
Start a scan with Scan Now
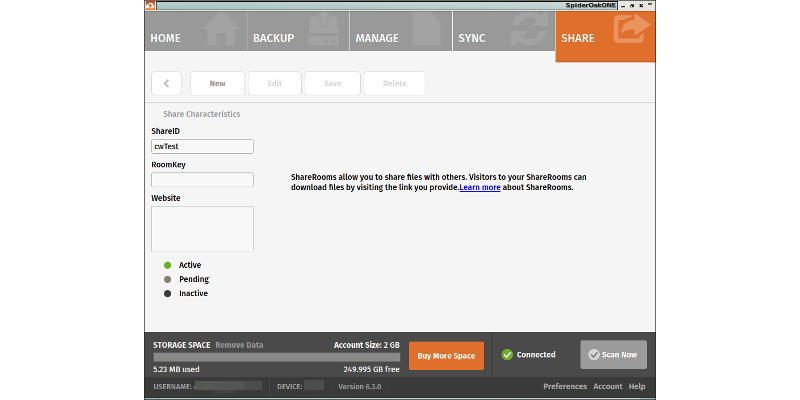pos(613,355)
